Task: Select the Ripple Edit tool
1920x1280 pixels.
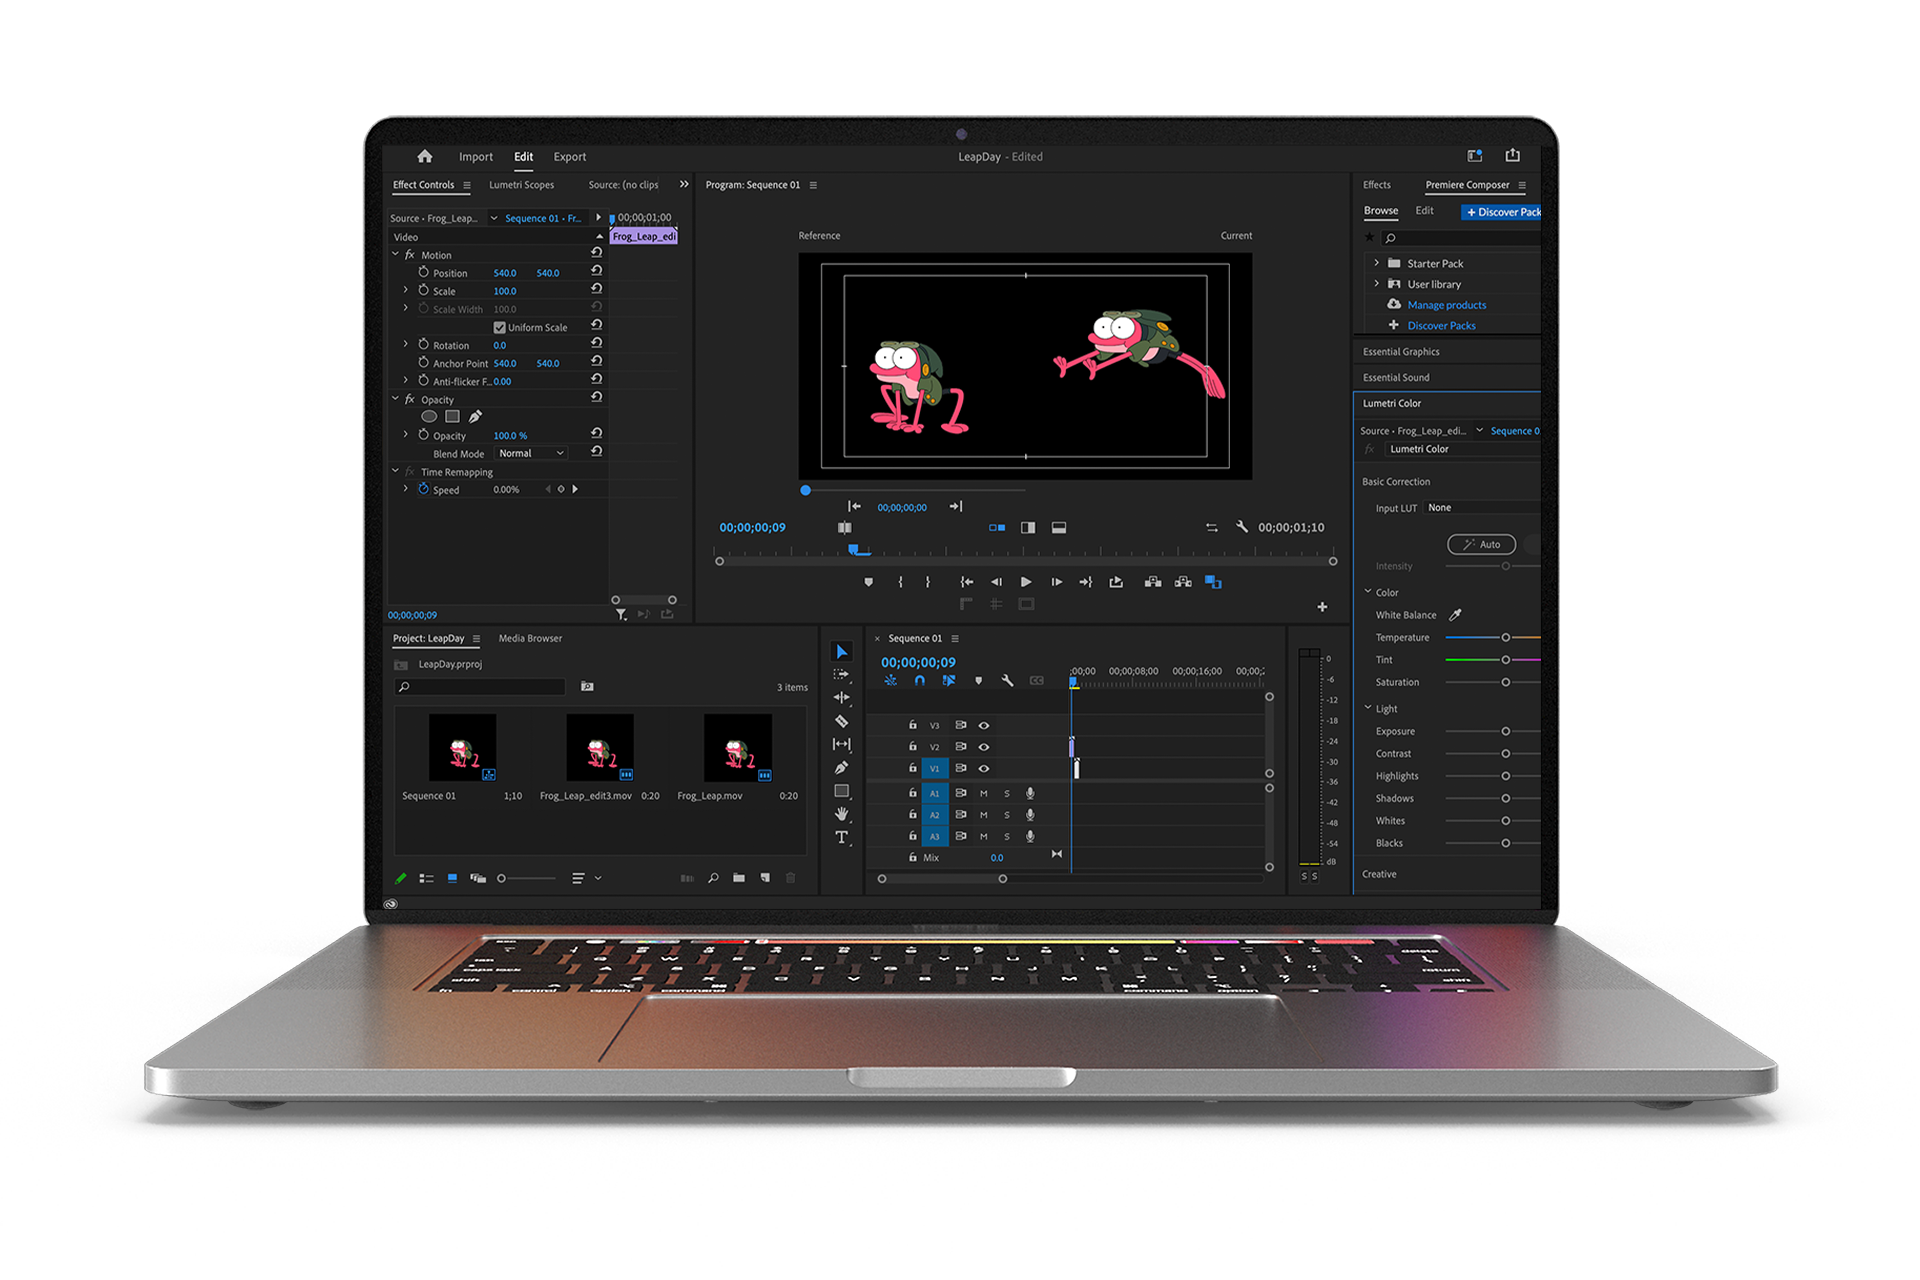Action: click(842, 698)
